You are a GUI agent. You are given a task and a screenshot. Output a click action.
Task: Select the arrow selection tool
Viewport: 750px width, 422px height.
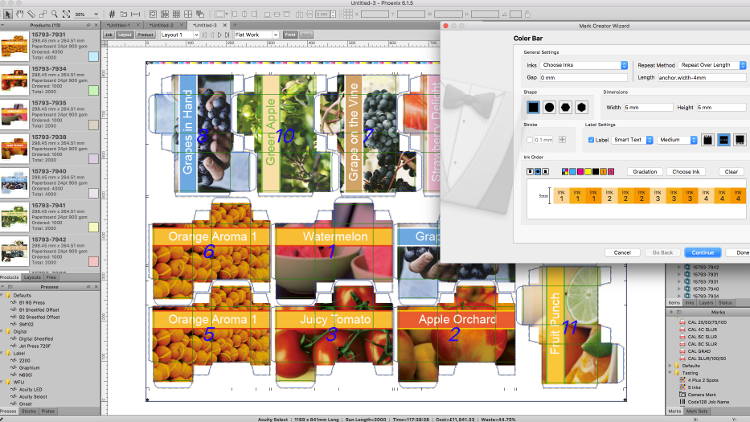(x=8, y=14)
